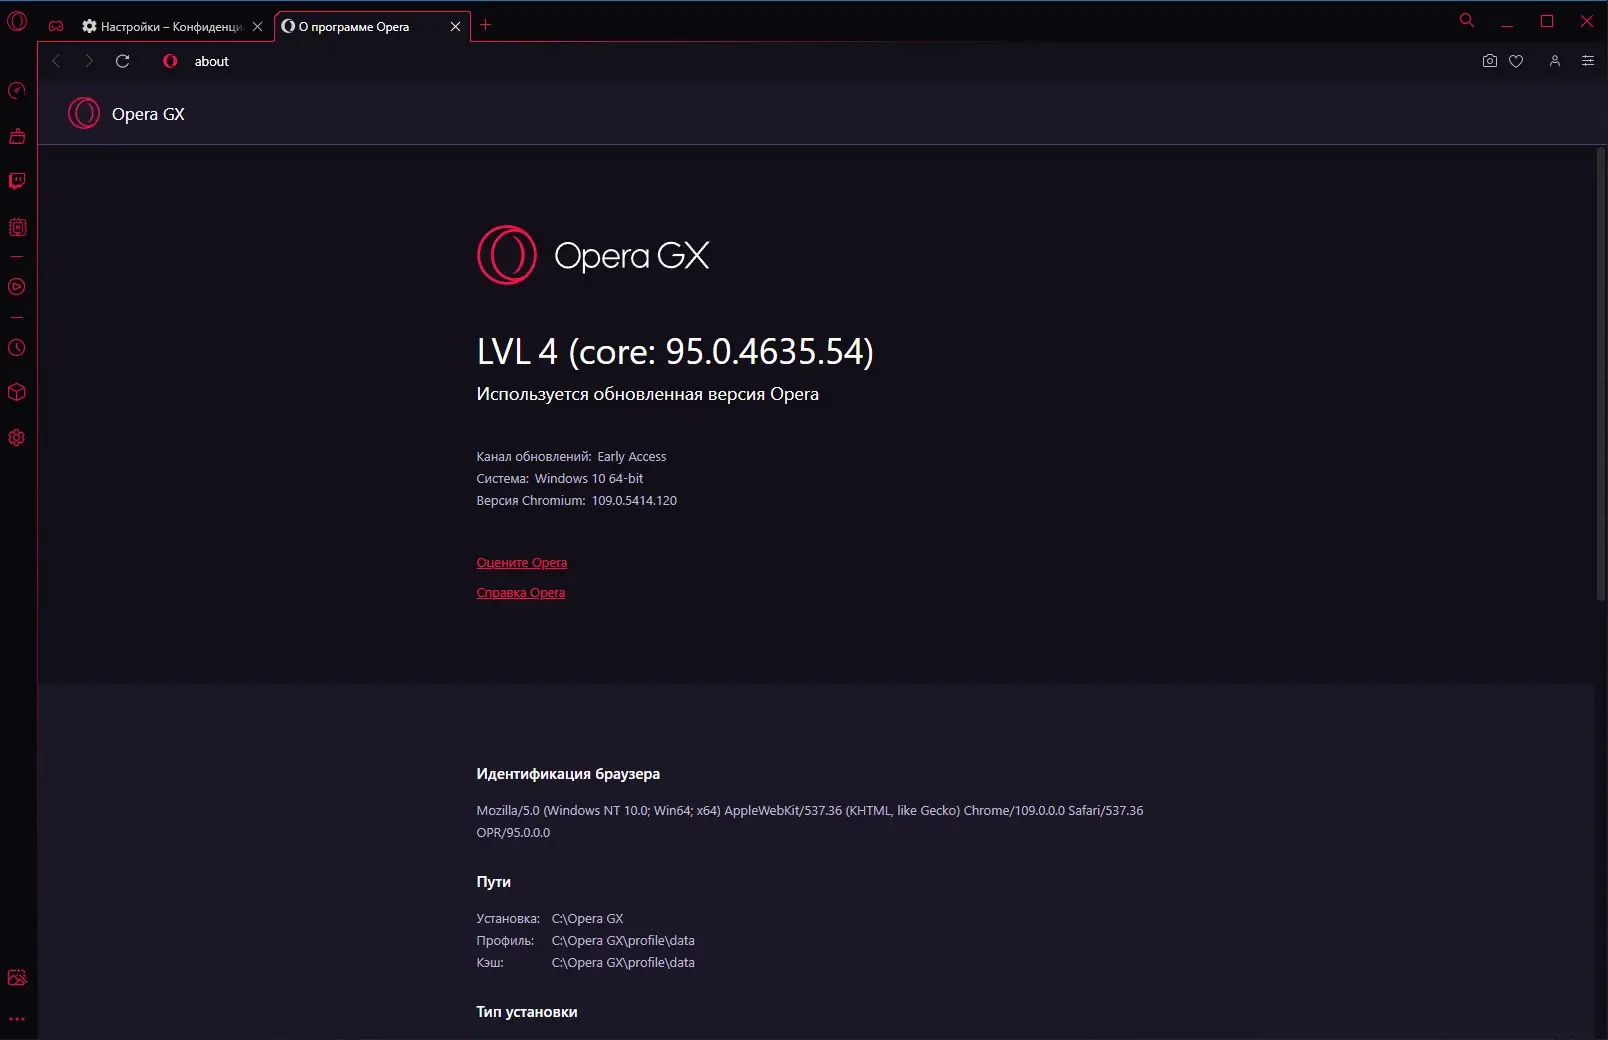Show browsing History from sidebar clock

click(17, 348)
